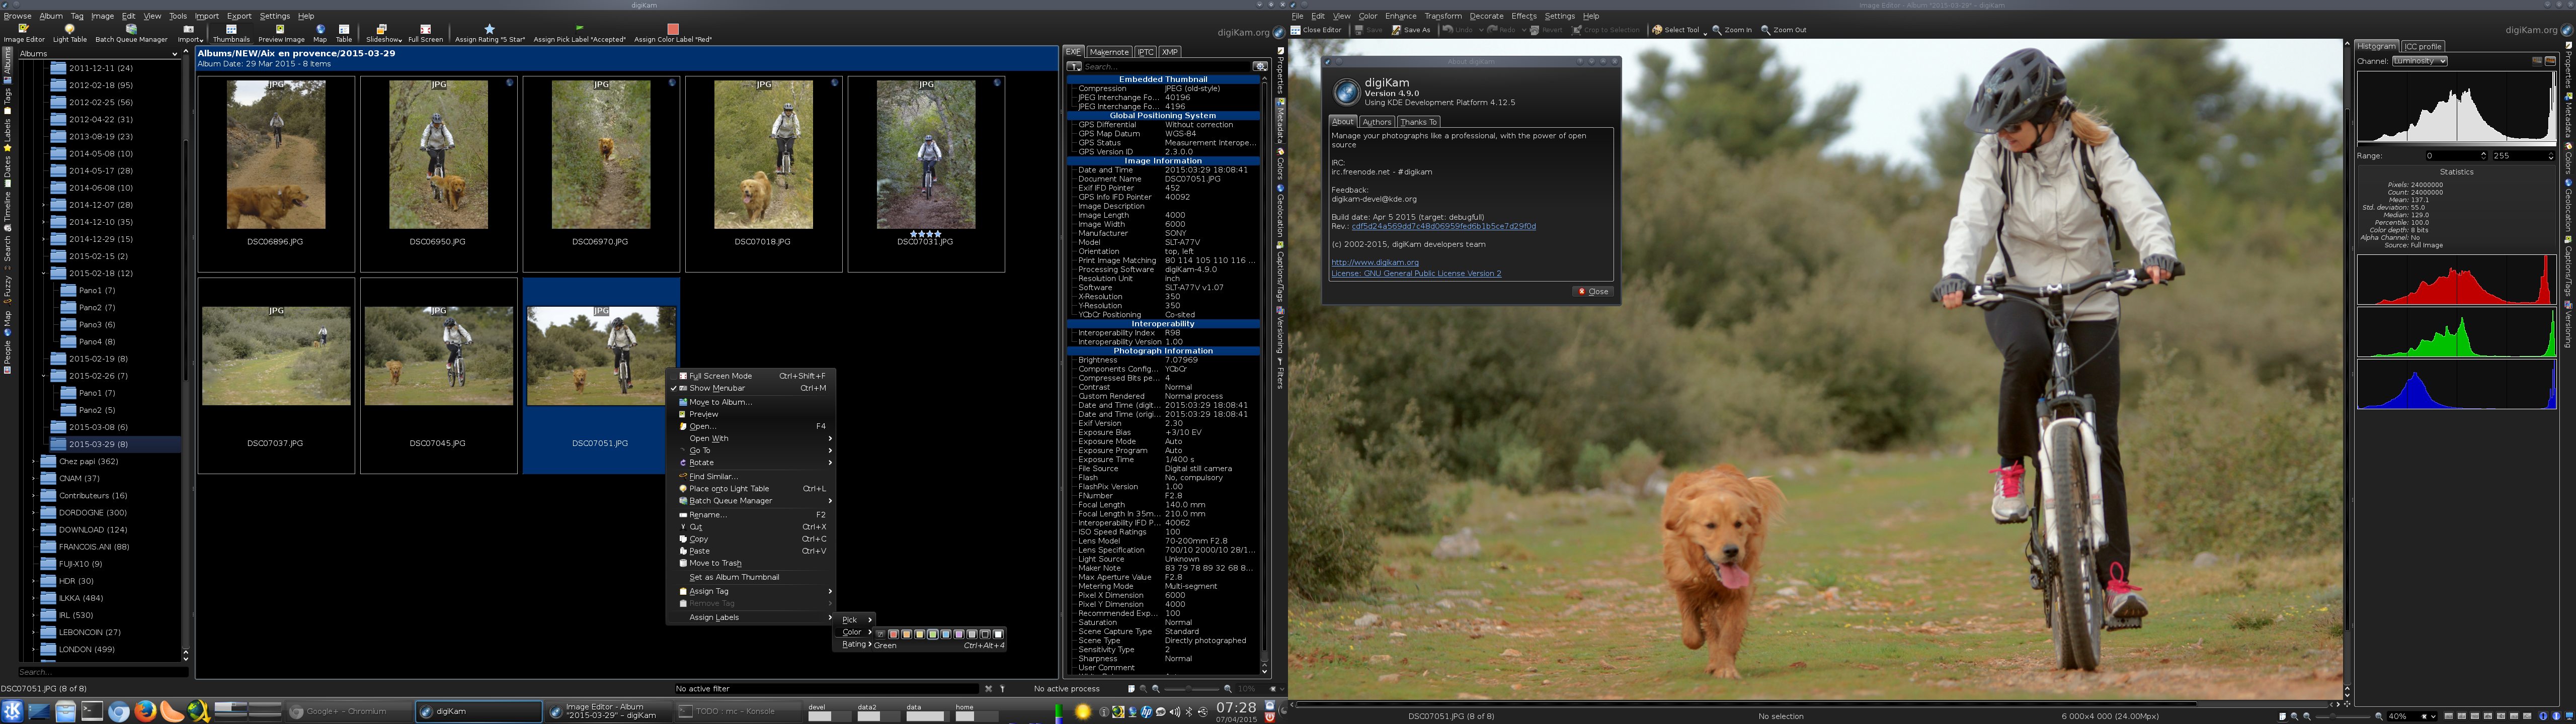Toggle linear histogram scale button

[x=2537, y=61]
